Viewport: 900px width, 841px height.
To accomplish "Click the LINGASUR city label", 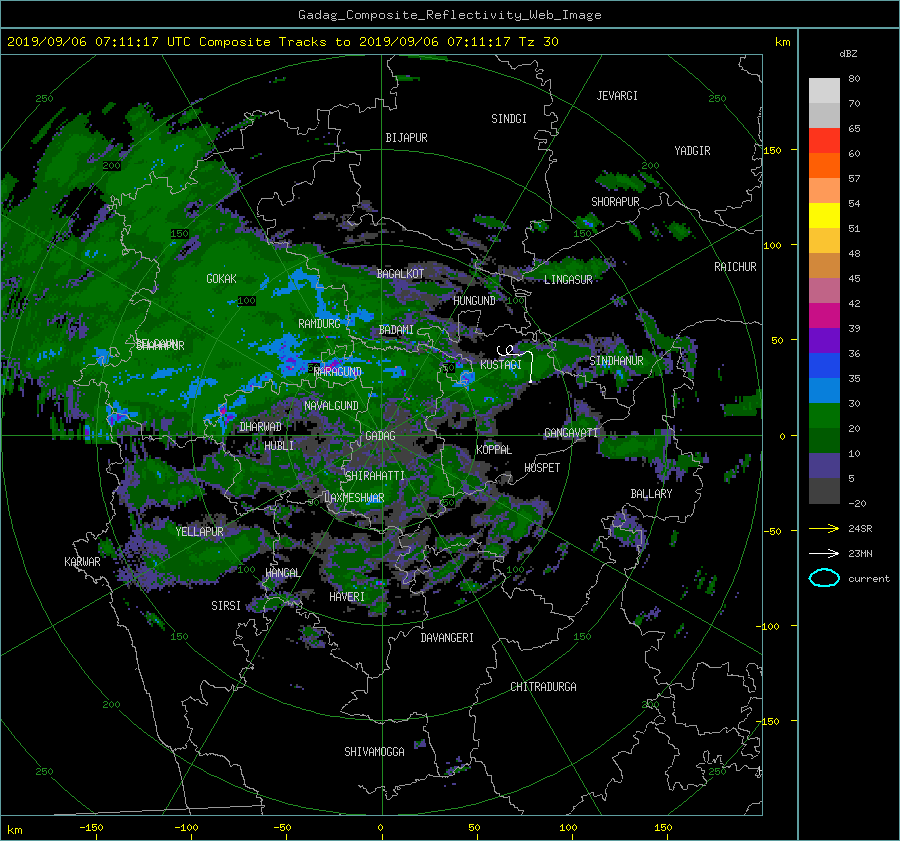I will (568, 280).
